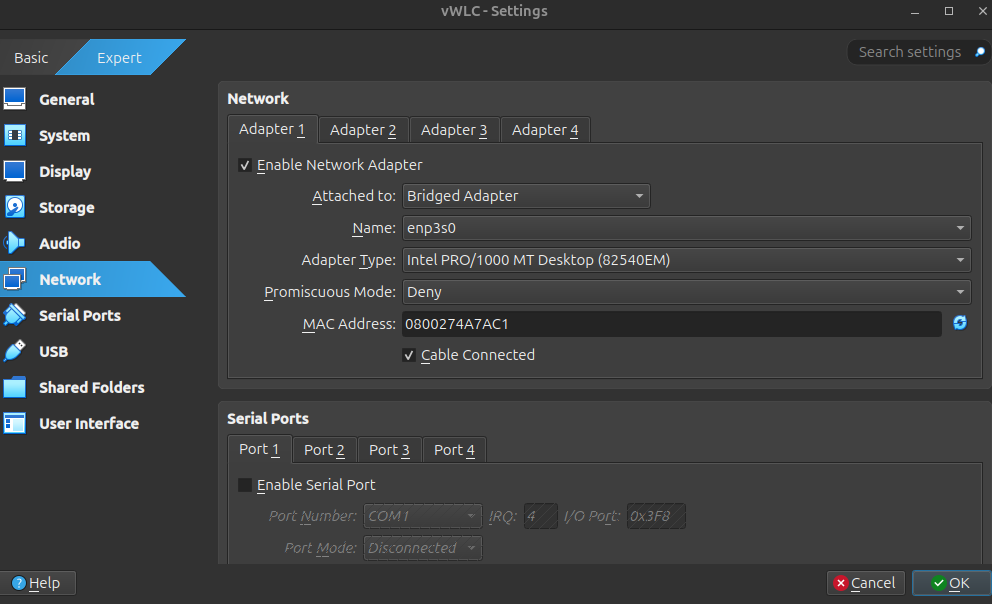The image size is (992, 604).
Task: Uncheck Enable Network Adapter
Action: [245, 165]
